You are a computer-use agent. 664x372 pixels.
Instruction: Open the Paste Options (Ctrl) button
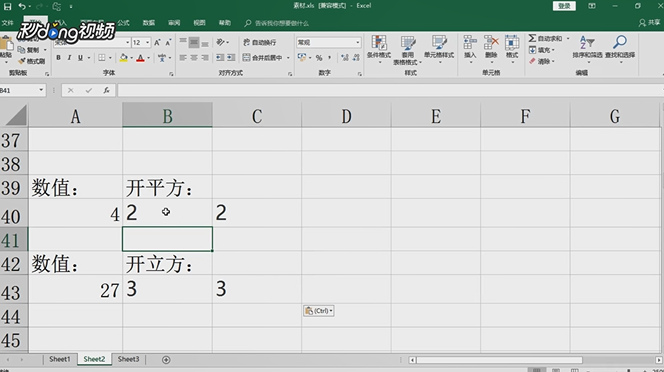[x=318, y=311]
